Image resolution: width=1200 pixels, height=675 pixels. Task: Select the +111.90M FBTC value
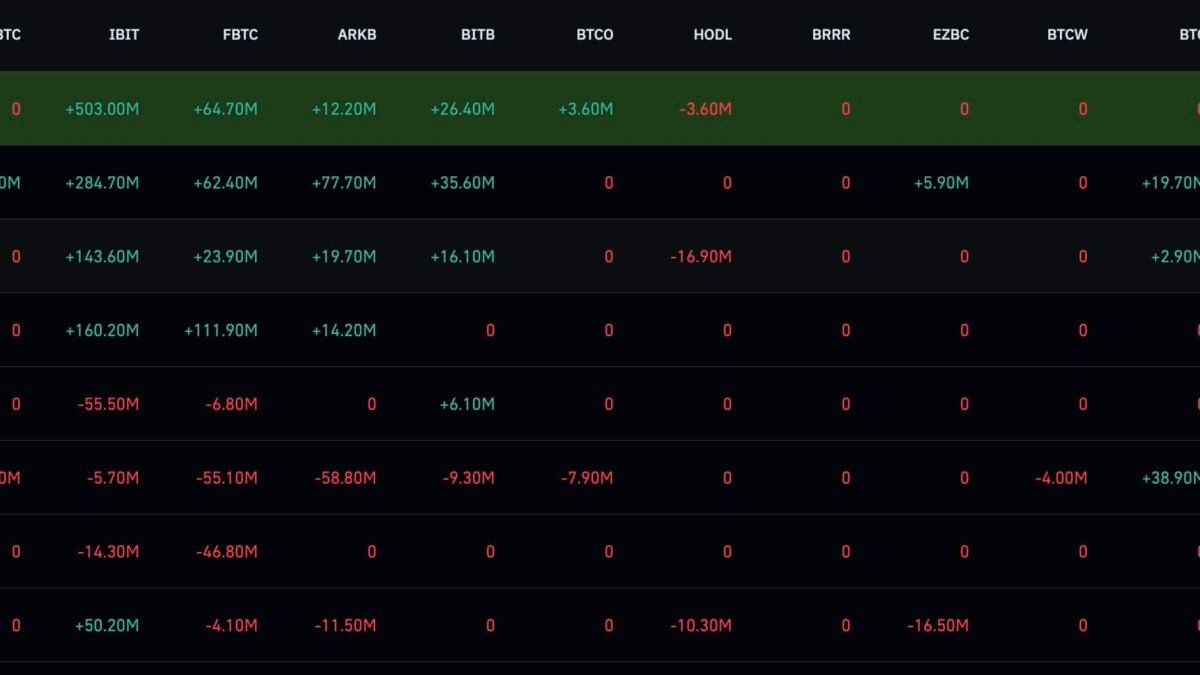click(220, 331)
